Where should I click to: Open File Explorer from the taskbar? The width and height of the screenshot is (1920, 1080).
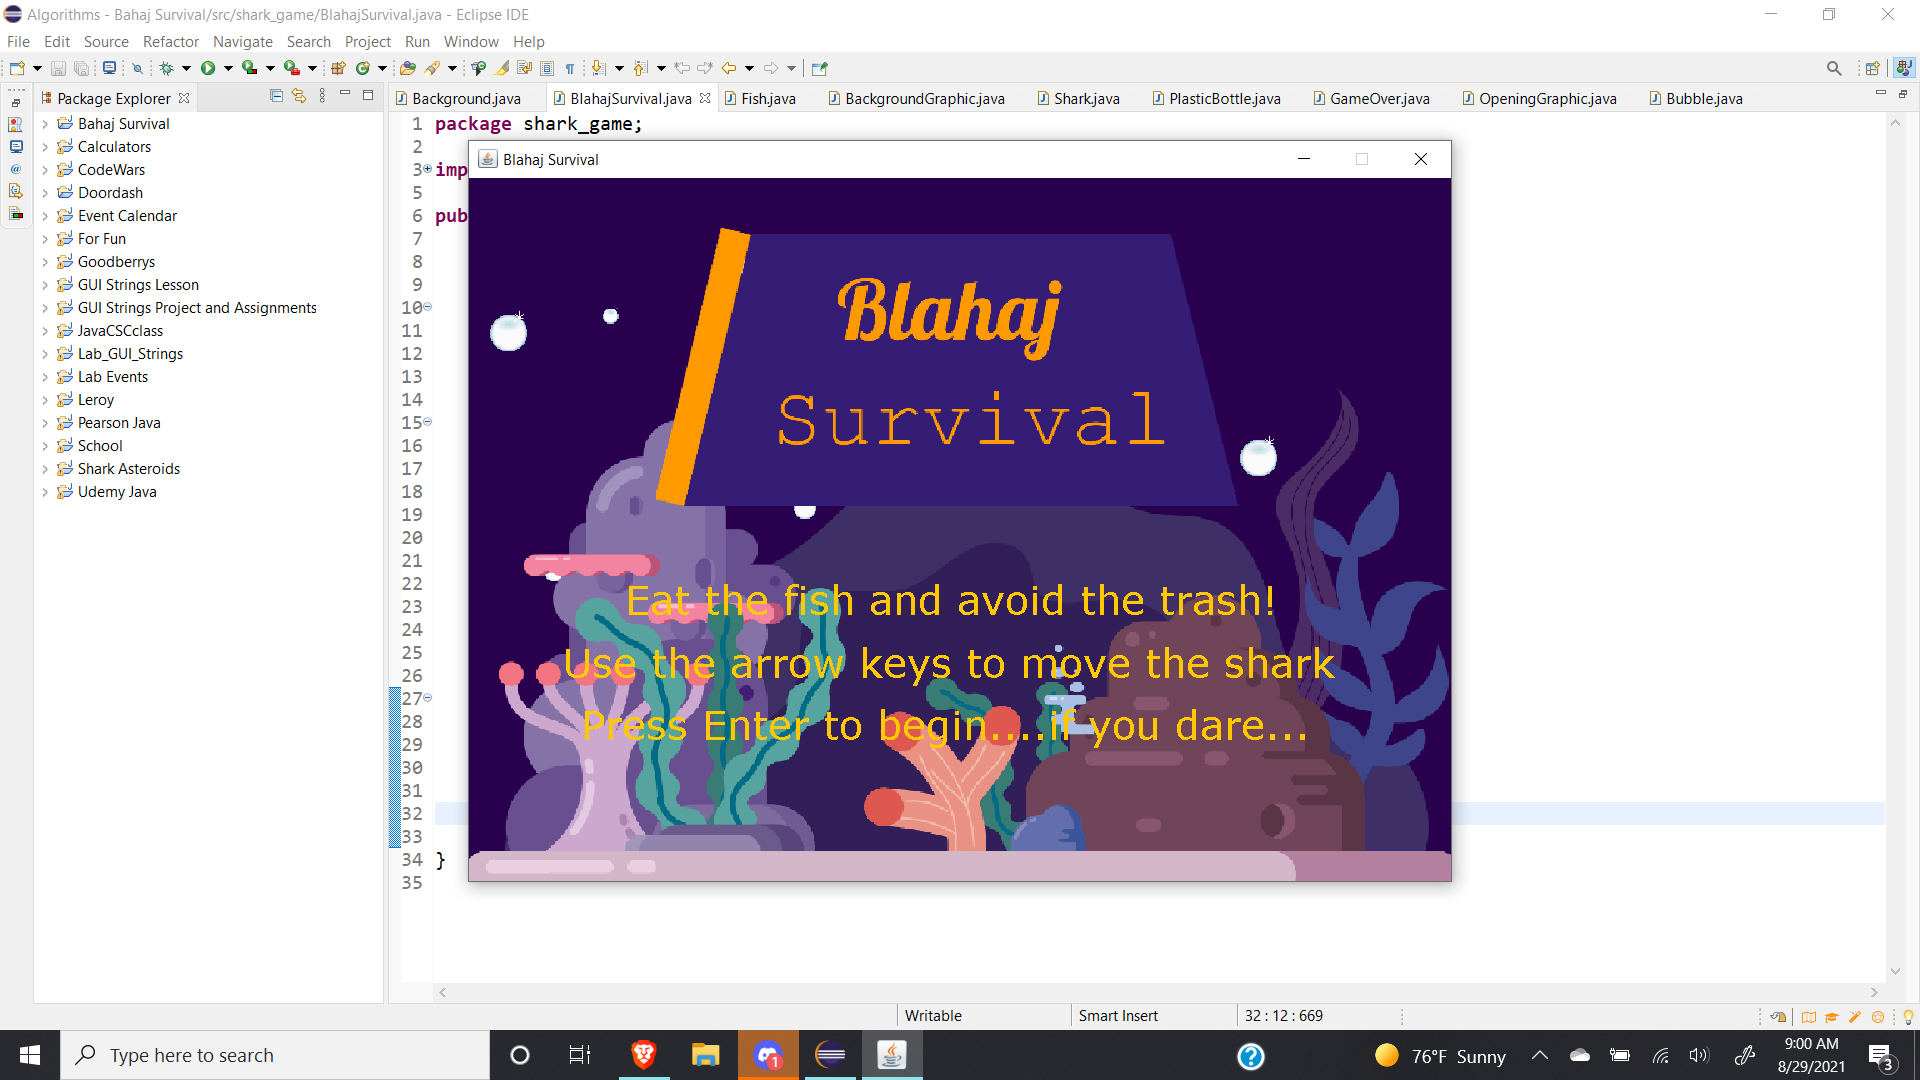(705, 1055)
